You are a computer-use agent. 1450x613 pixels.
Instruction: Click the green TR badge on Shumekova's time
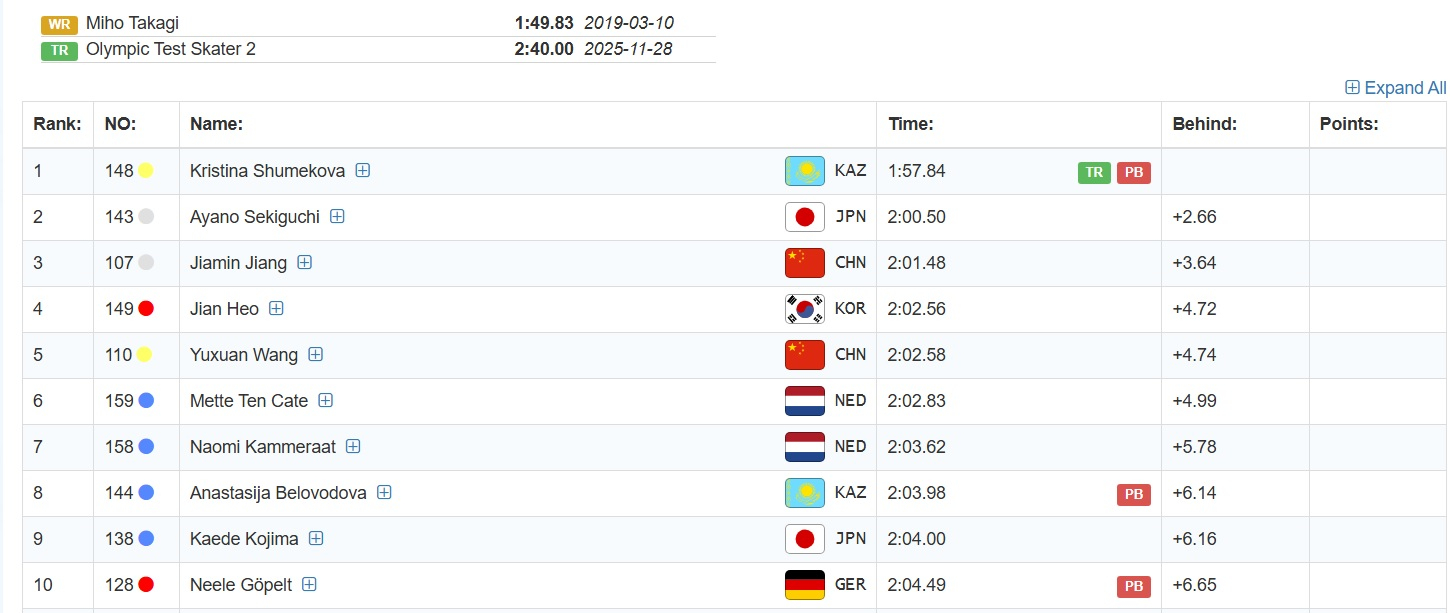pyautogui.click(x=1094, y=172)
